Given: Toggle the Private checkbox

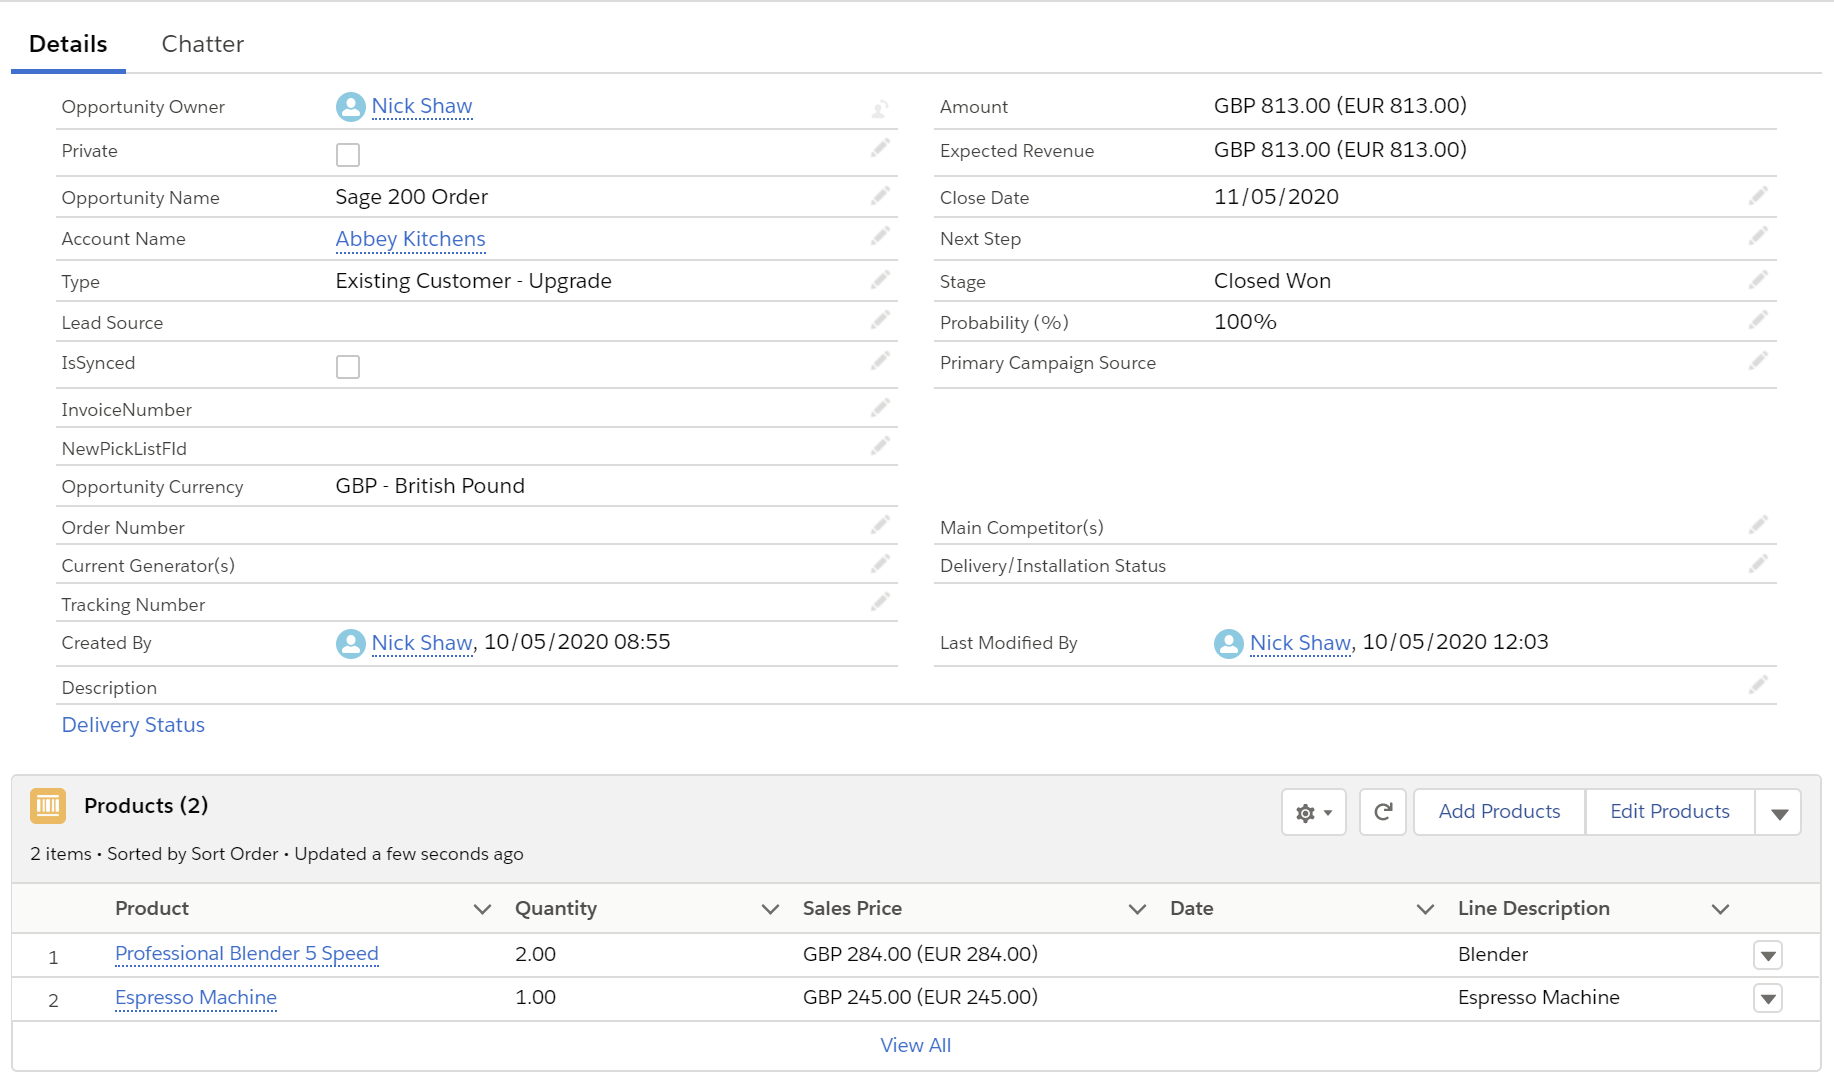Looking at the screenshot, I should 348,155.
